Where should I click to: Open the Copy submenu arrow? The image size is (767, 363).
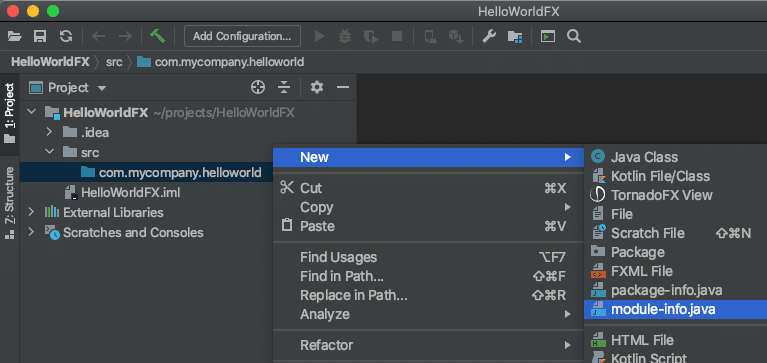coord(567,207)
